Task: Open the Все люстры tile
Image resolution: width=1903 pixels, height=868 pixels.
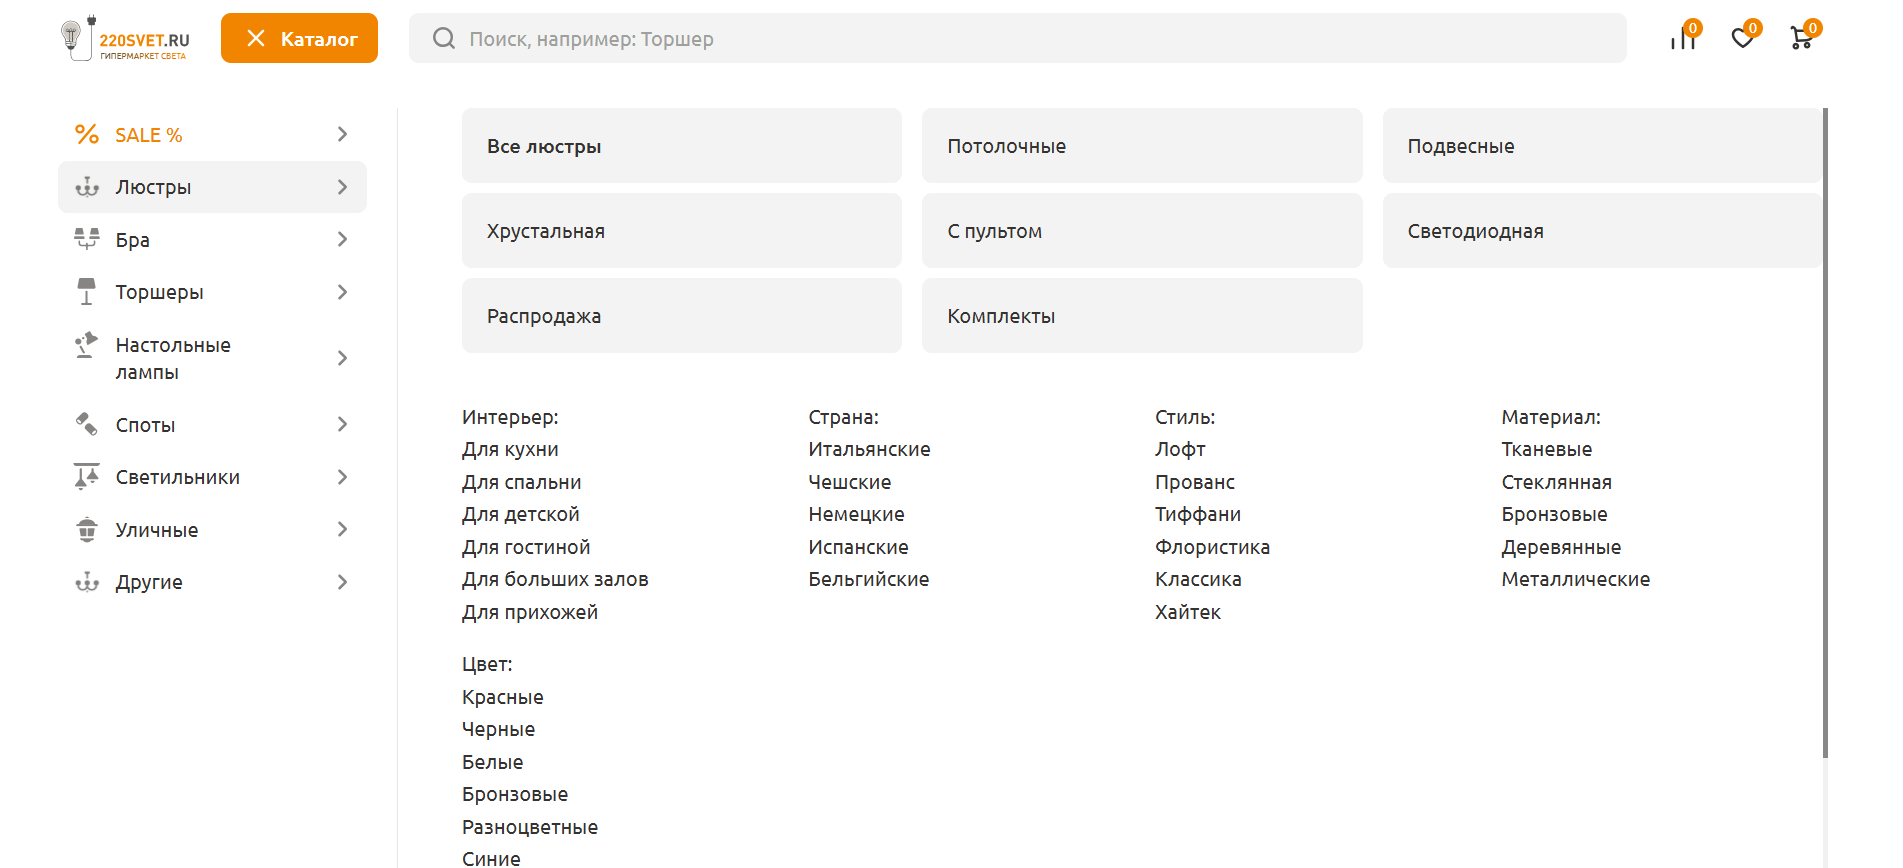Action: click(681, 146)
